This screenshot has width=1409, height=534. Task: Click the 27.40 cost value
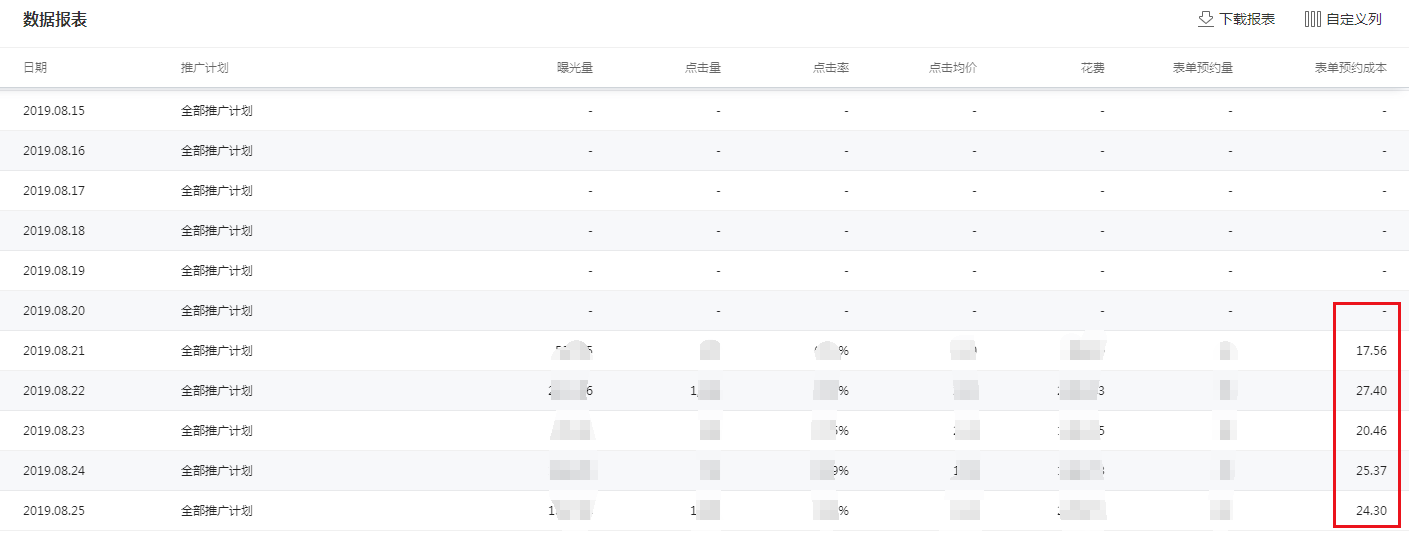tap(1371, 391)
